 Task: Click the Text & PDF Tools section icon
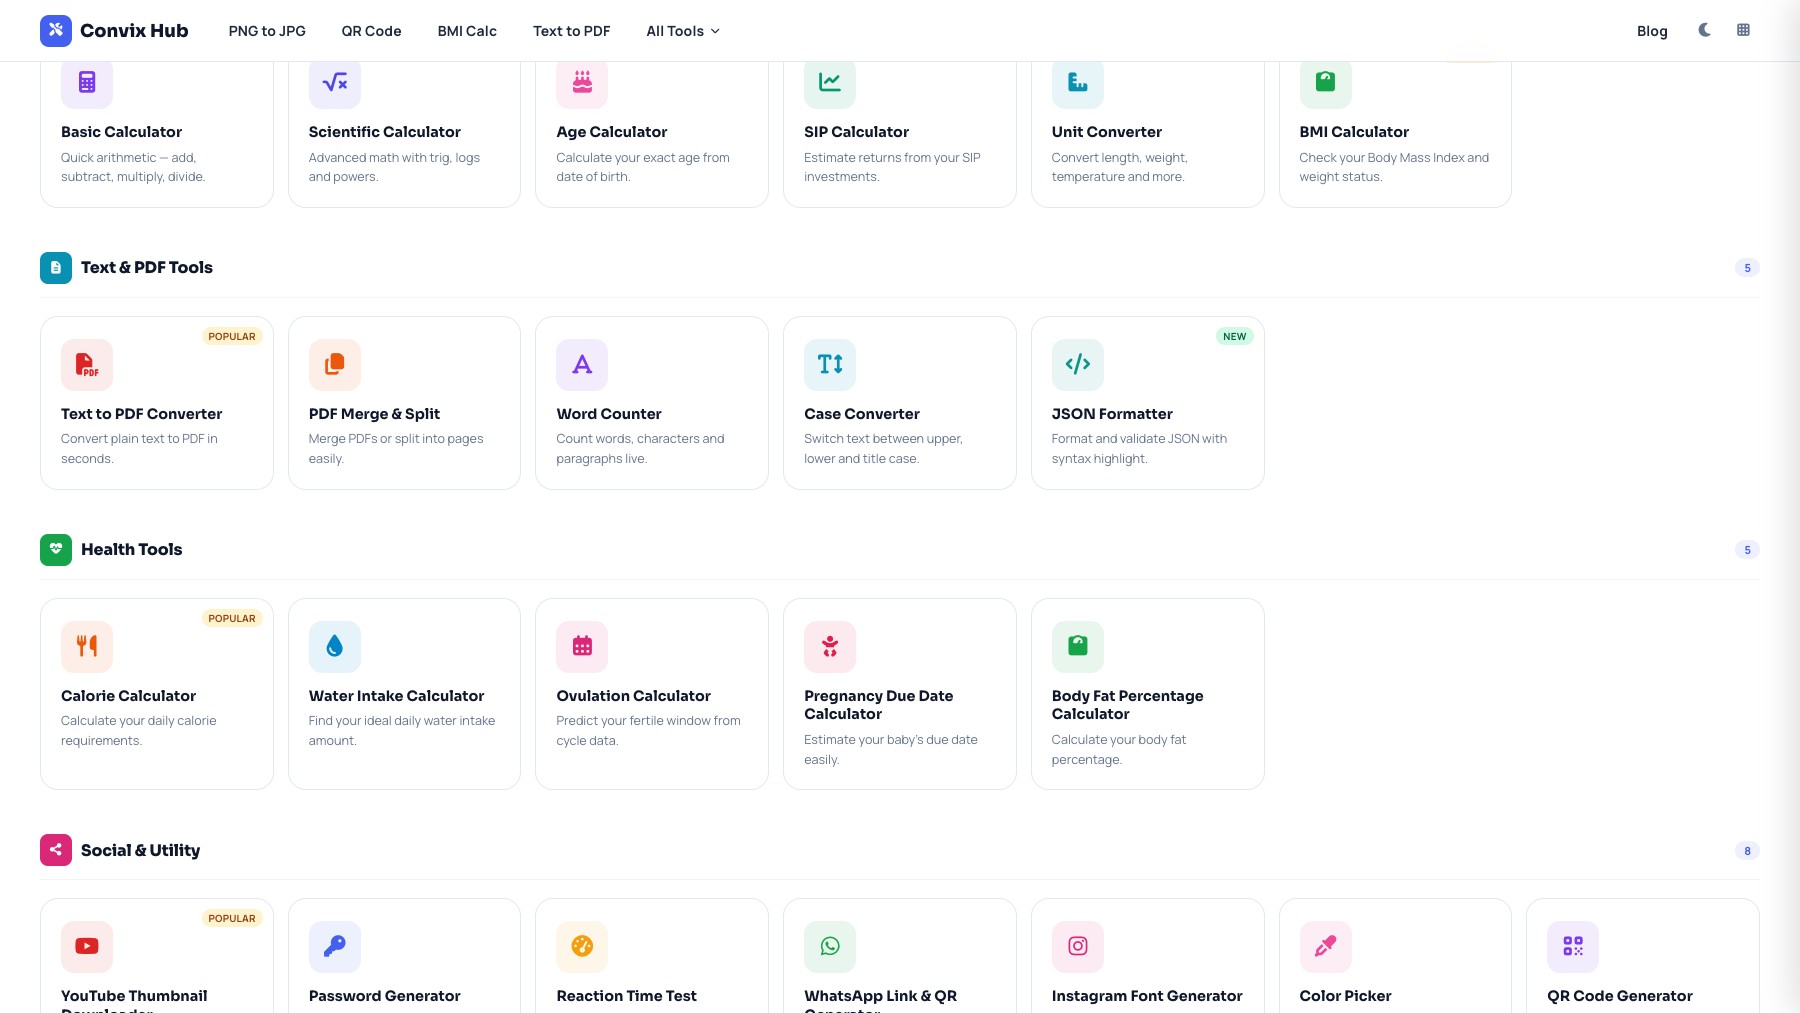56,268
